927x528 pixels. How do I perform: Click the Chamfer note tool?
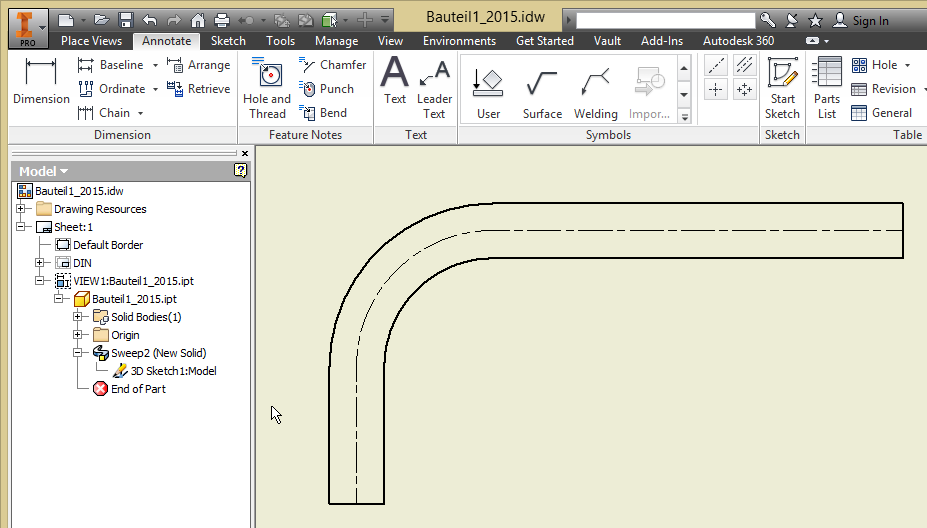point(333,65)
